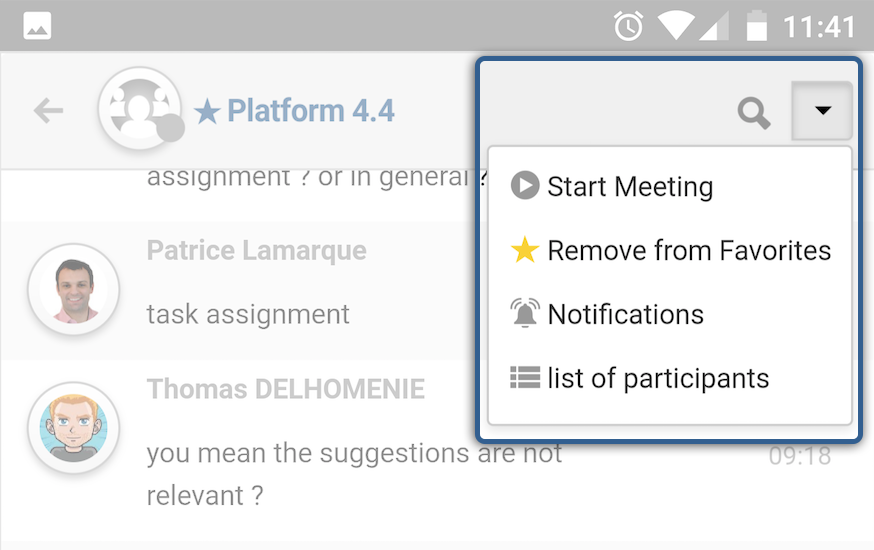Open Thomas DELHOMENIE's avatar
Screen dimensions: 874x550
[x=74, y=428]
